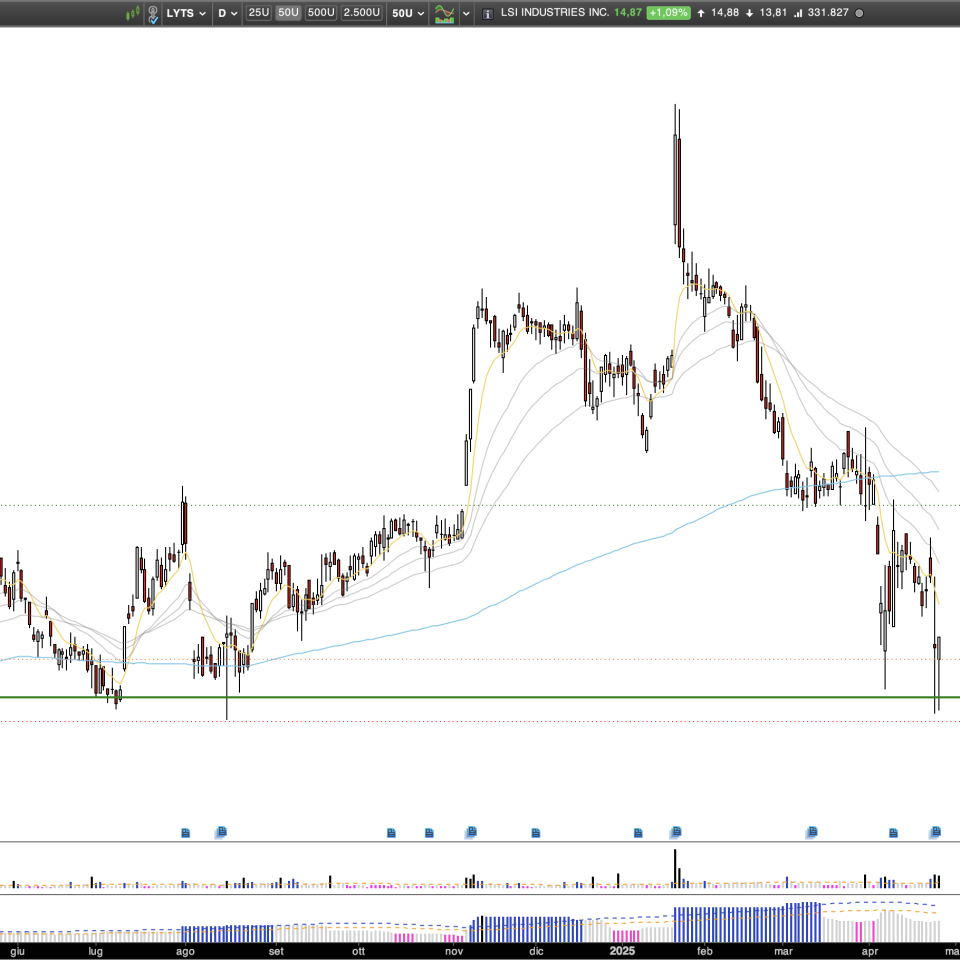Image resolution: width=960 pixels, height=960 pixels.
Task: Click the 2025 year label on time axis
Action: [622, 951]
